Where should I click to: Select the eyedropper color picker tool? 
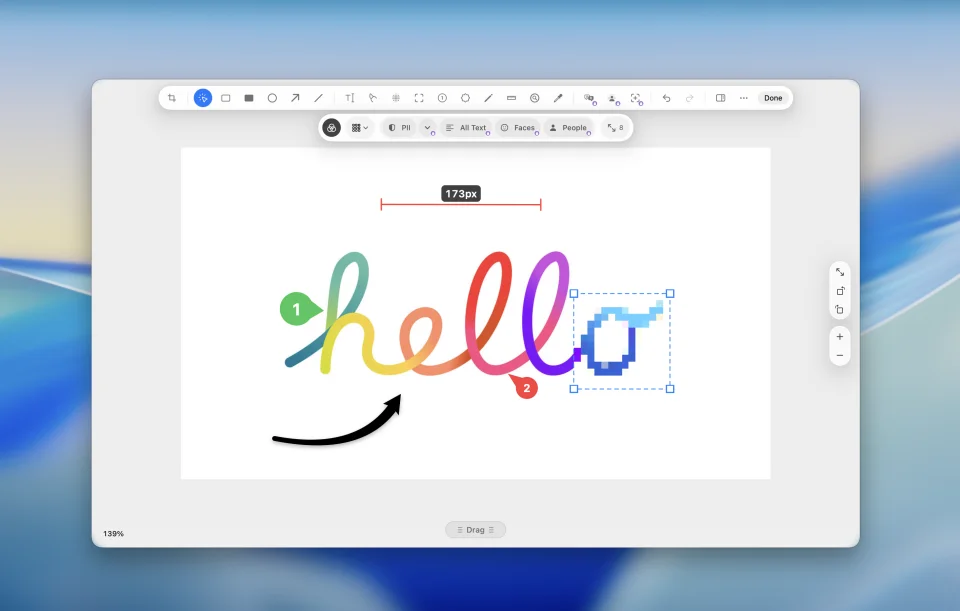558,98
